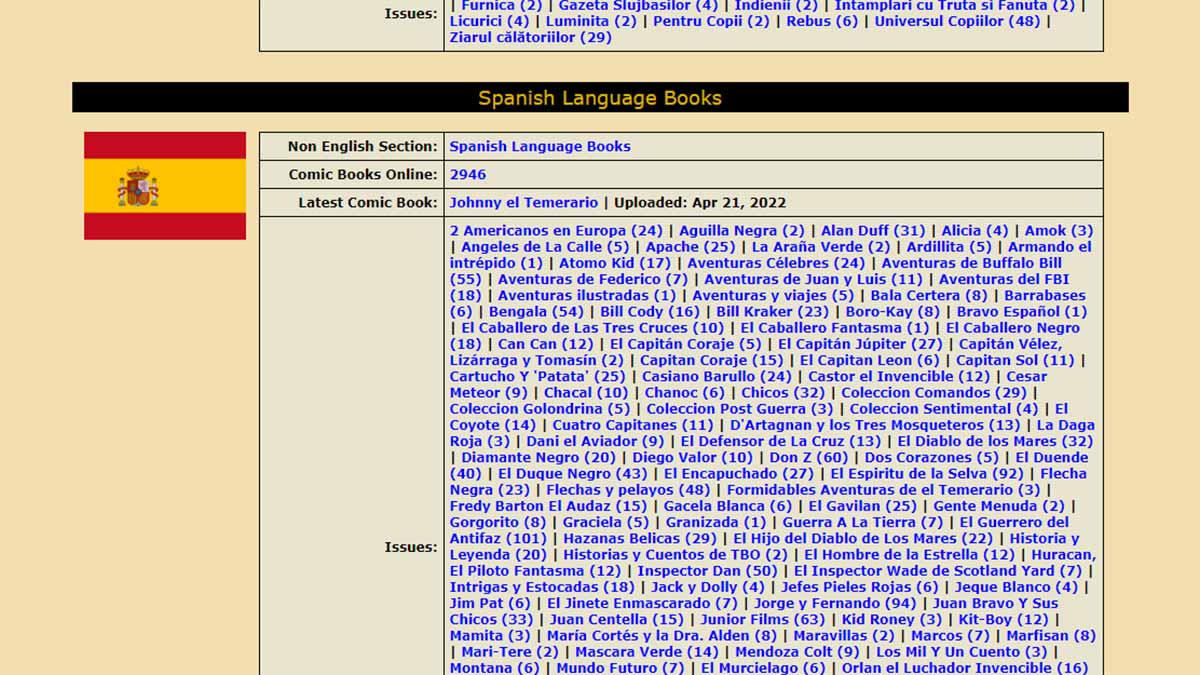Screen dimensions: 1200x675
Task: Select Bill Cody (16) series
Action: pyautogui.click(x=650, y=311)
